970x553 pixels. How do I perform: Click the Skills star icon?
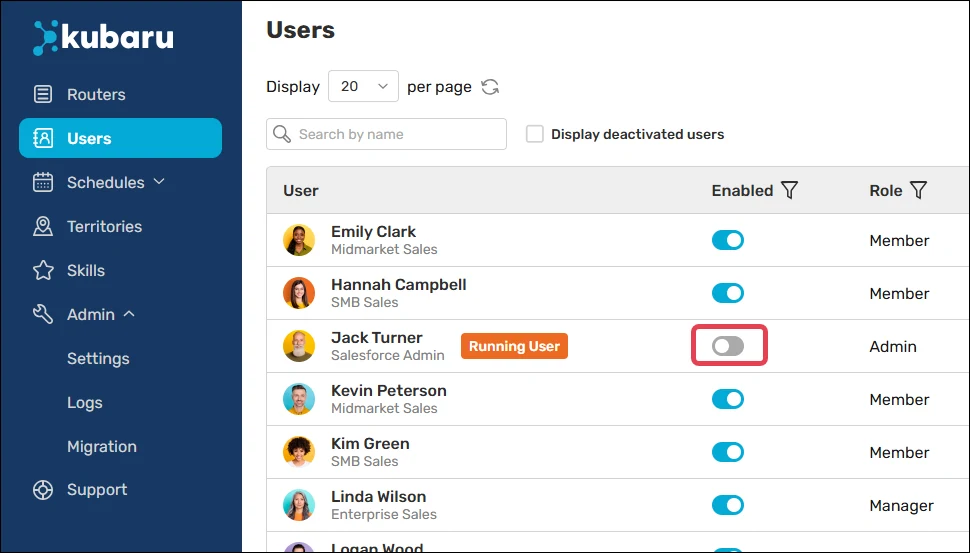[43, 270]
